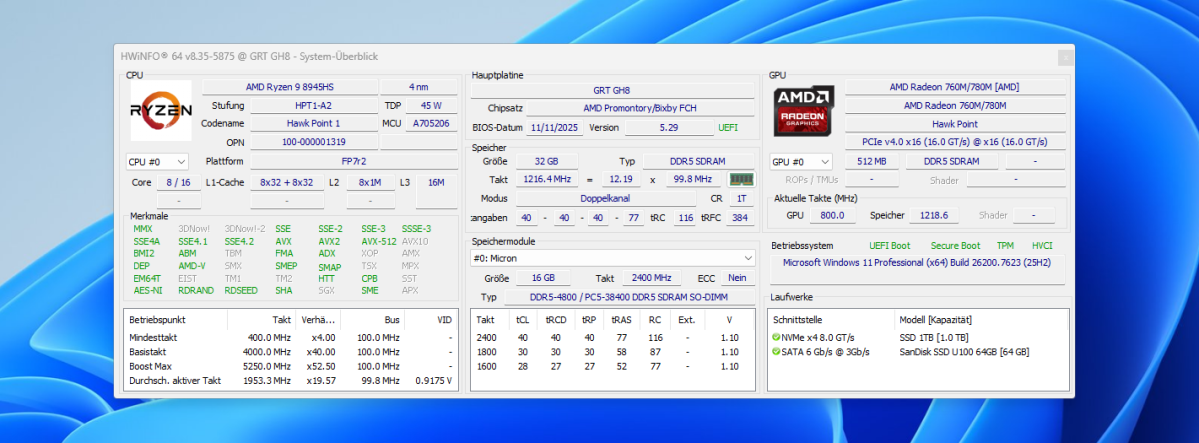1199x443 pixels.
Task: Click the 'tCL' column header
Action: click(523, 320)
